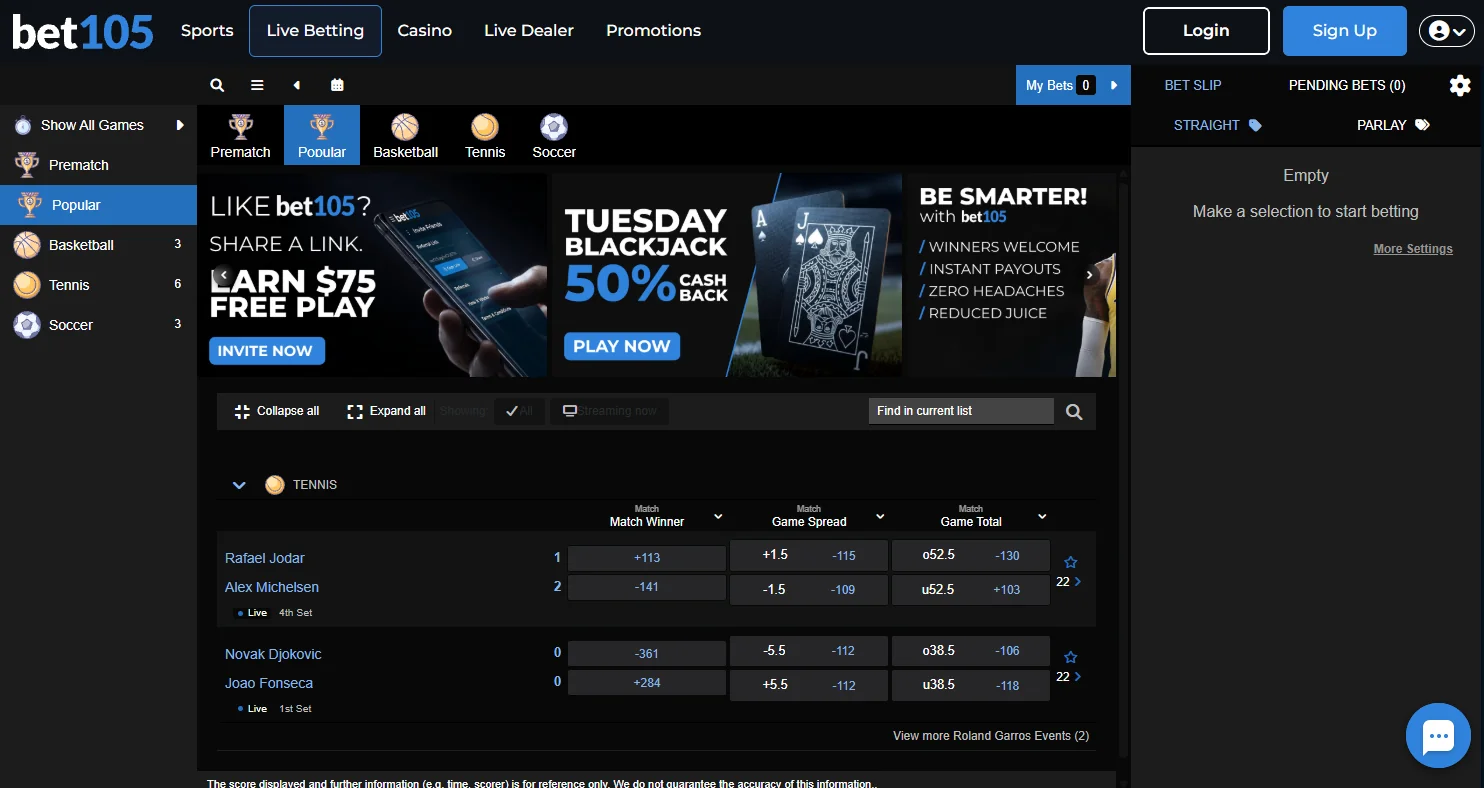This screenshot has height=788, width=1484.
Task: Favorite the Jodar vs Michelsen match star
Action: click(1071, 562)
